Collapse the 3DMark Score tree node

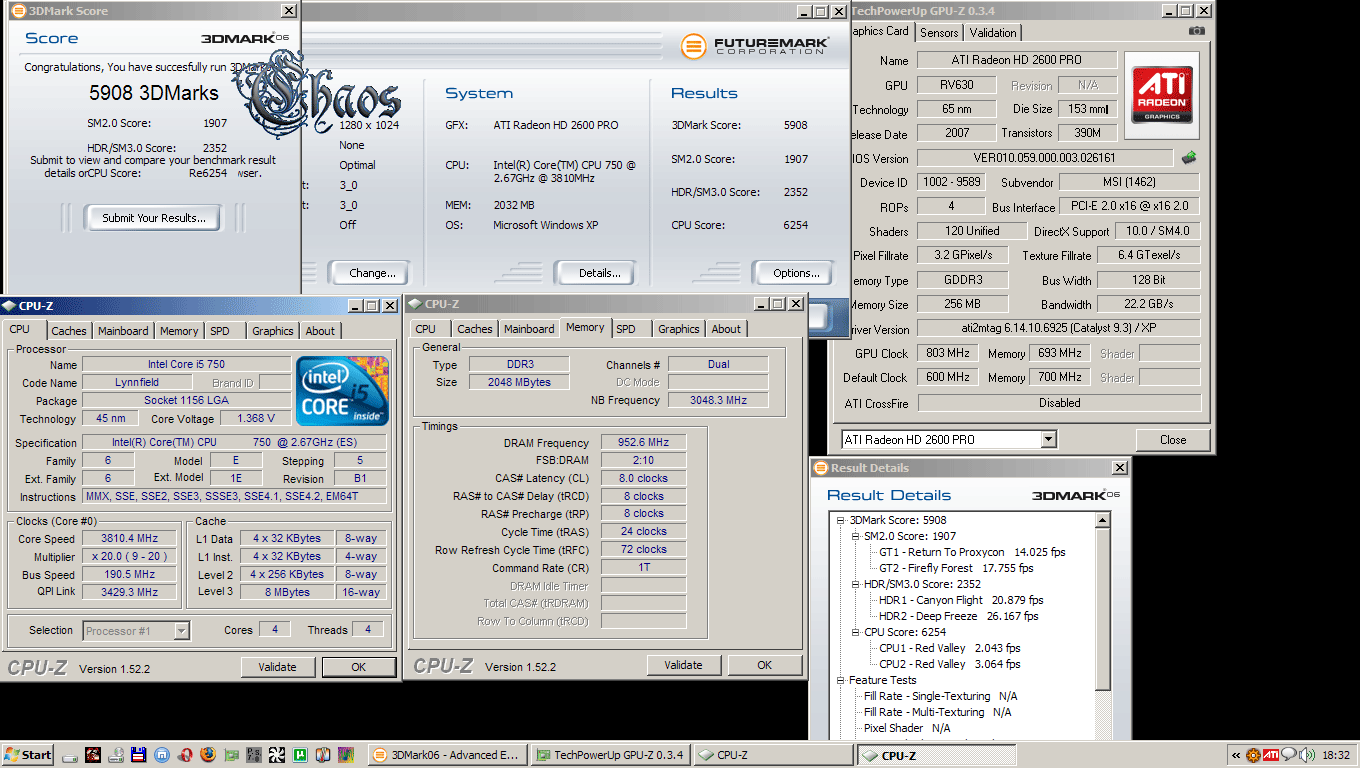coord(840,520)
